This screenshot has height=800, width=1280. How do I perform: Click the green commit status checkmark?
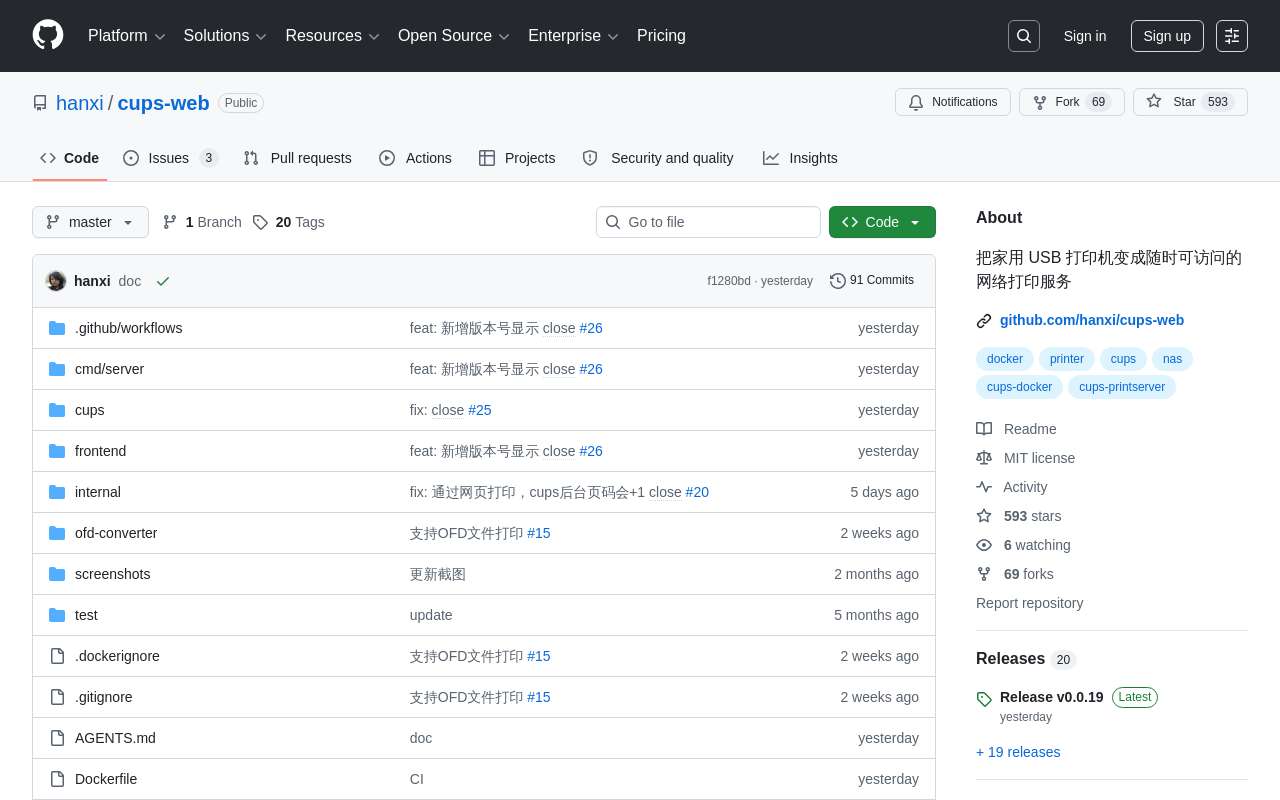[163, 281]
